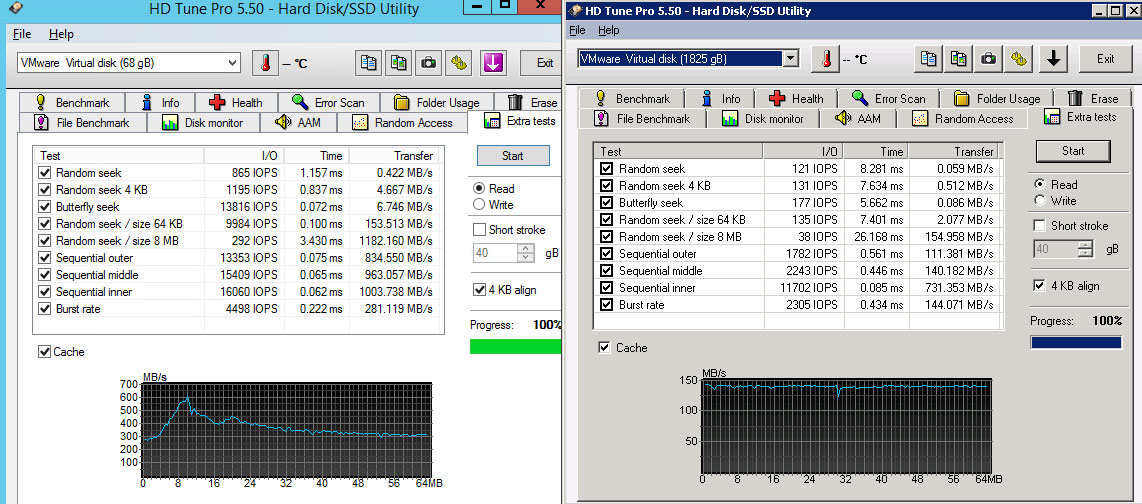Click the black down arrow icon, right window

[x=1052, y=59]
